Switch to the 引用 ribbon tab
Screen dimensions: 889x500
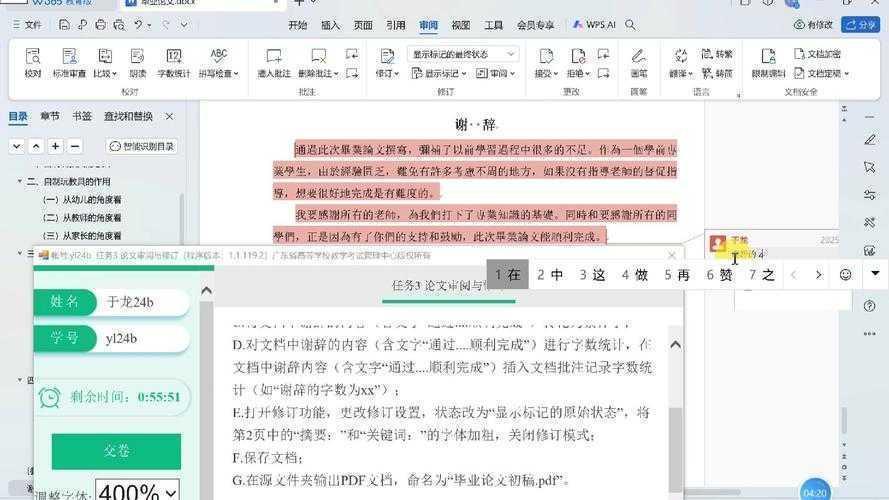click(x=396, y=25)
